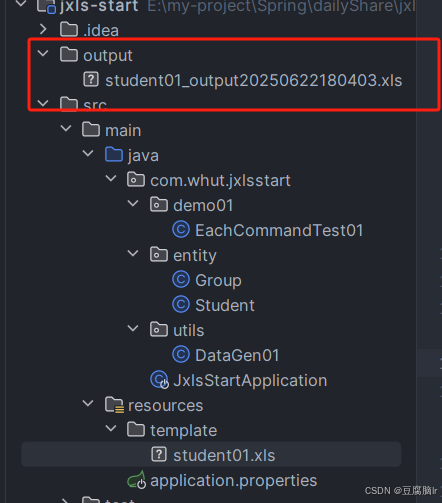Click the DataGen01 class icon

(x=181, y=355)
